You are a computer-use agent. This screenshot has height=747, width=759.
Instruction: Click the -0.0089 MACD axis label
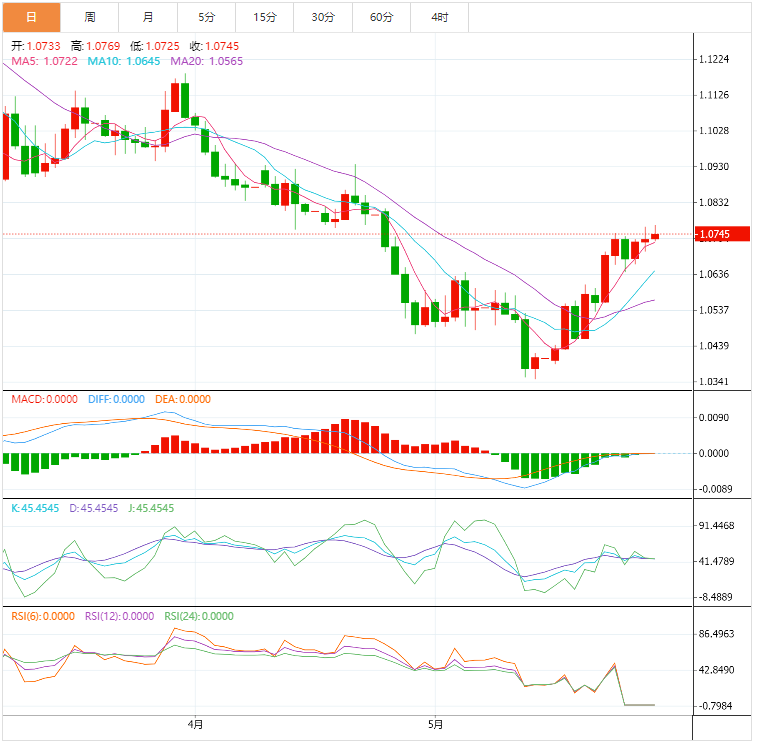[x=716, y=489]
